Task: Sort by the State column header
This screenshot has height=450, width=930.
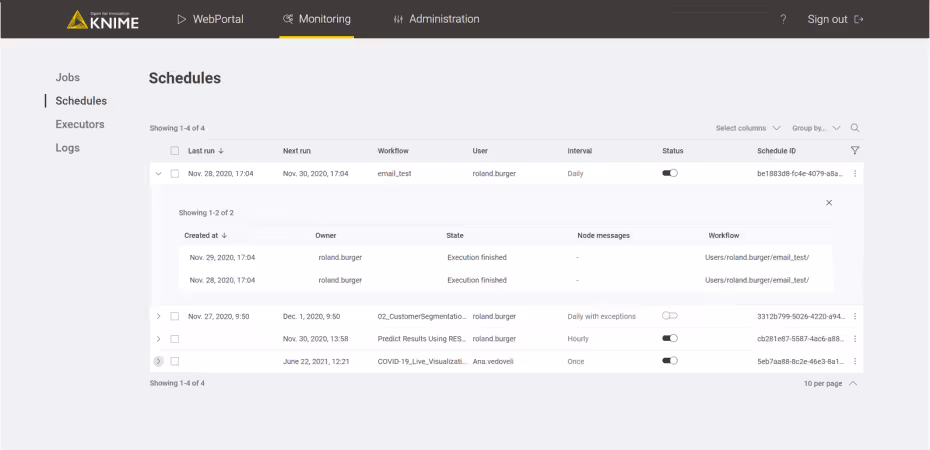Action: tap(455, 235)
